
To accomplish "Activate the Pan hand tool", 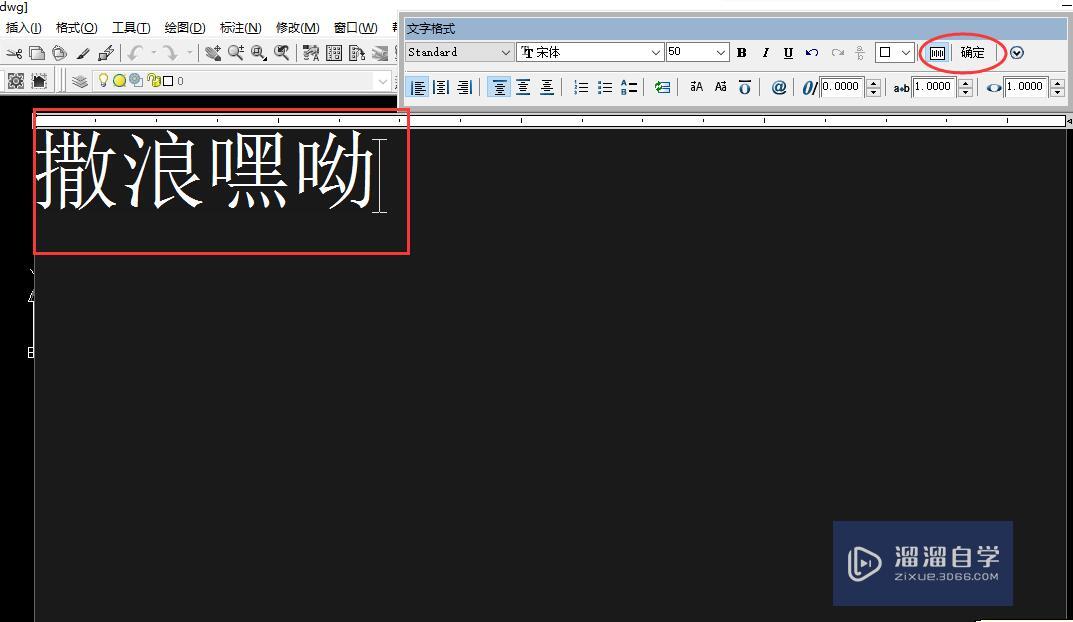I will [213, 53].
